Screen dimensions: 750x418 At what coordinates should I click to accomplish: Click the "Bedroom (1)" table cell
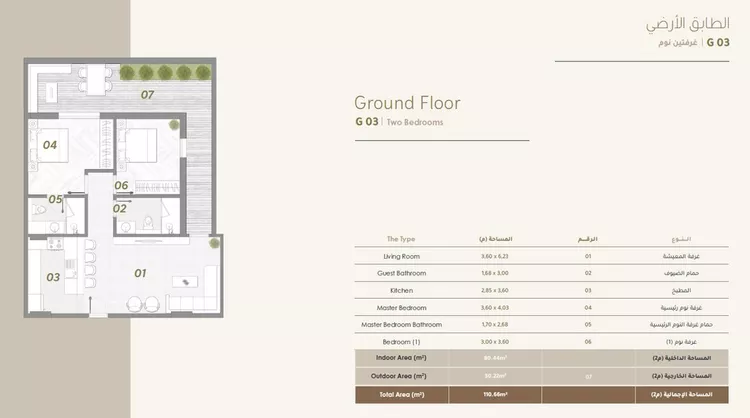coord(401,342)
